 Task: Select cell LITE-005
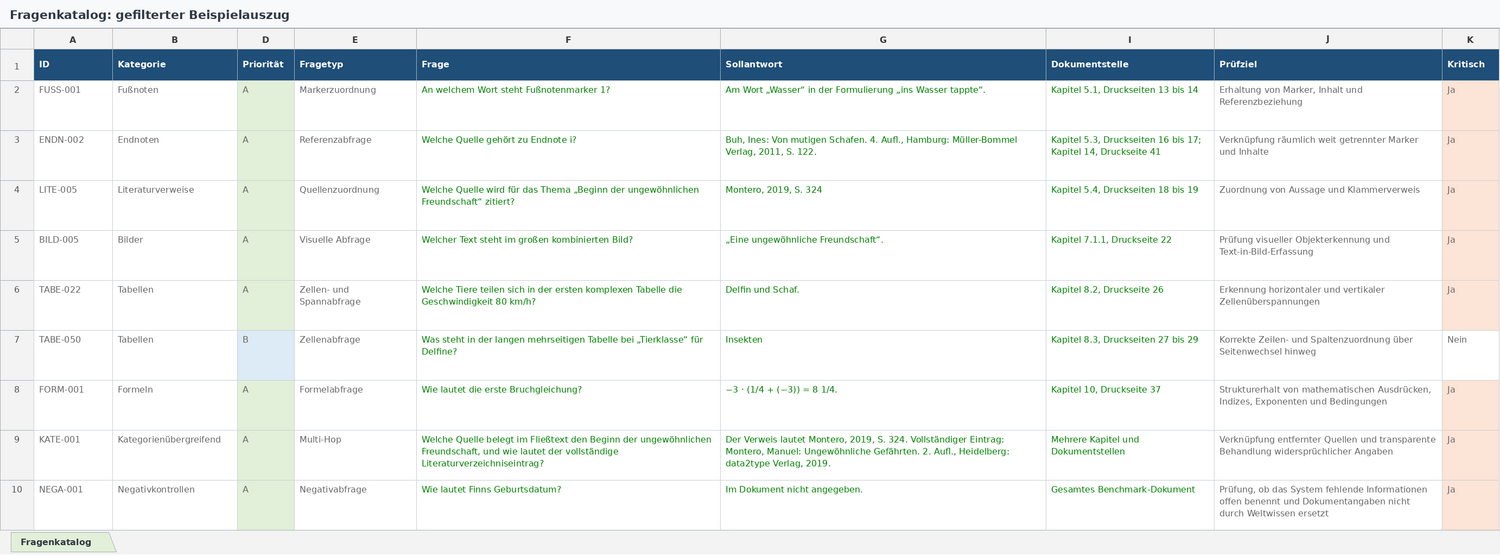click(x=73, y=206)
